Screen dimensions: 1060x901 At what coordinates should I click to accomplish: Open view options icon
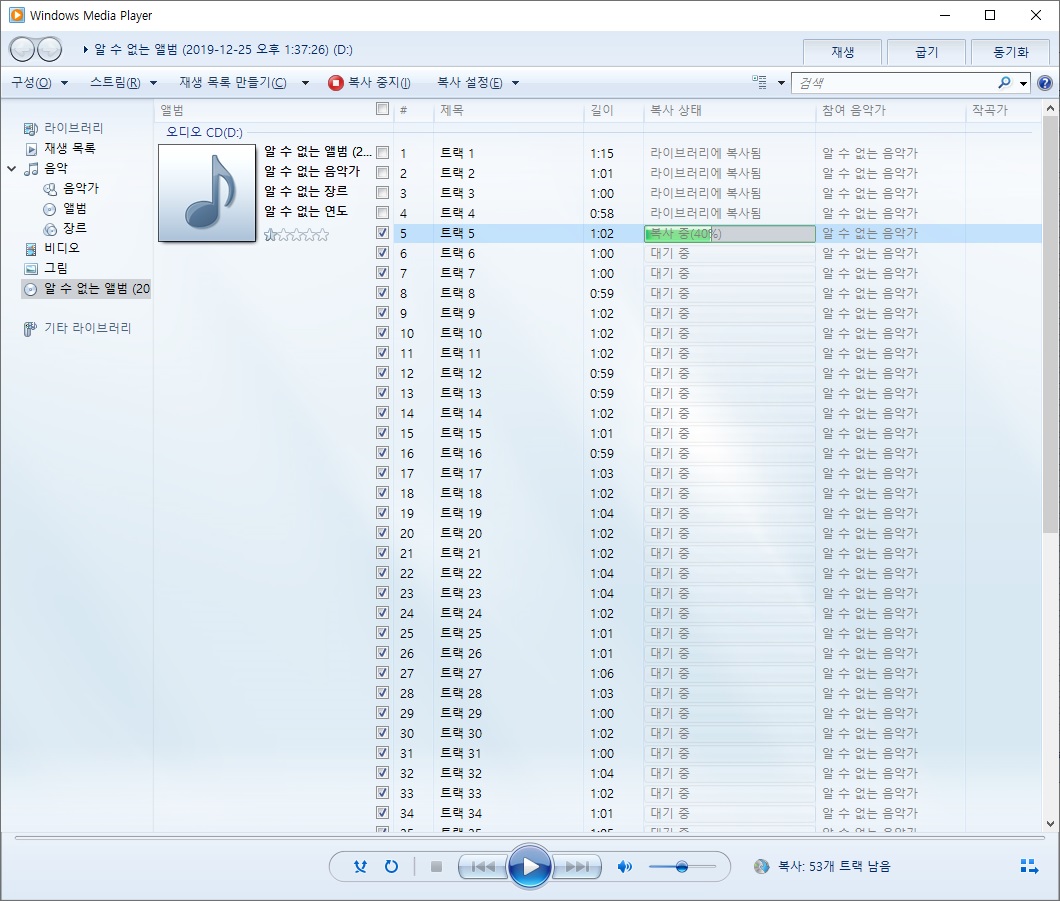(x=759, y=82)
